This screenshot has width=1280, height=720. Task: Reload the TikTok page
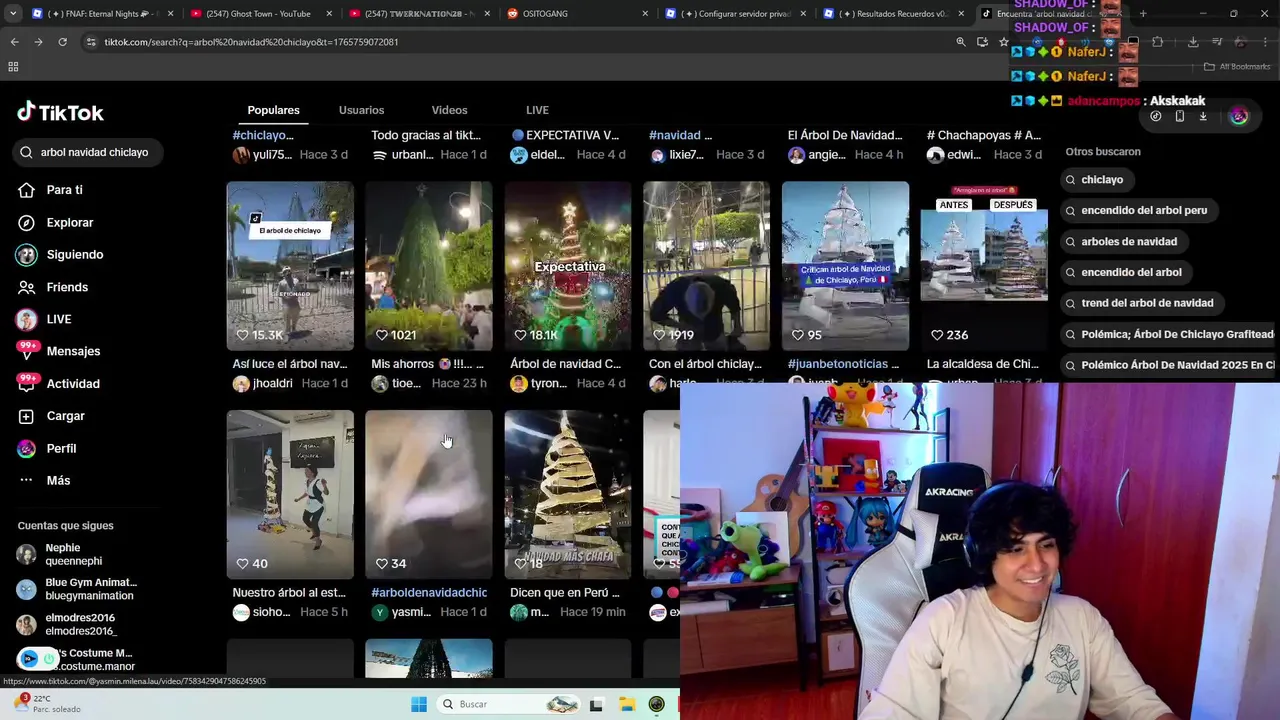[62, 42]
